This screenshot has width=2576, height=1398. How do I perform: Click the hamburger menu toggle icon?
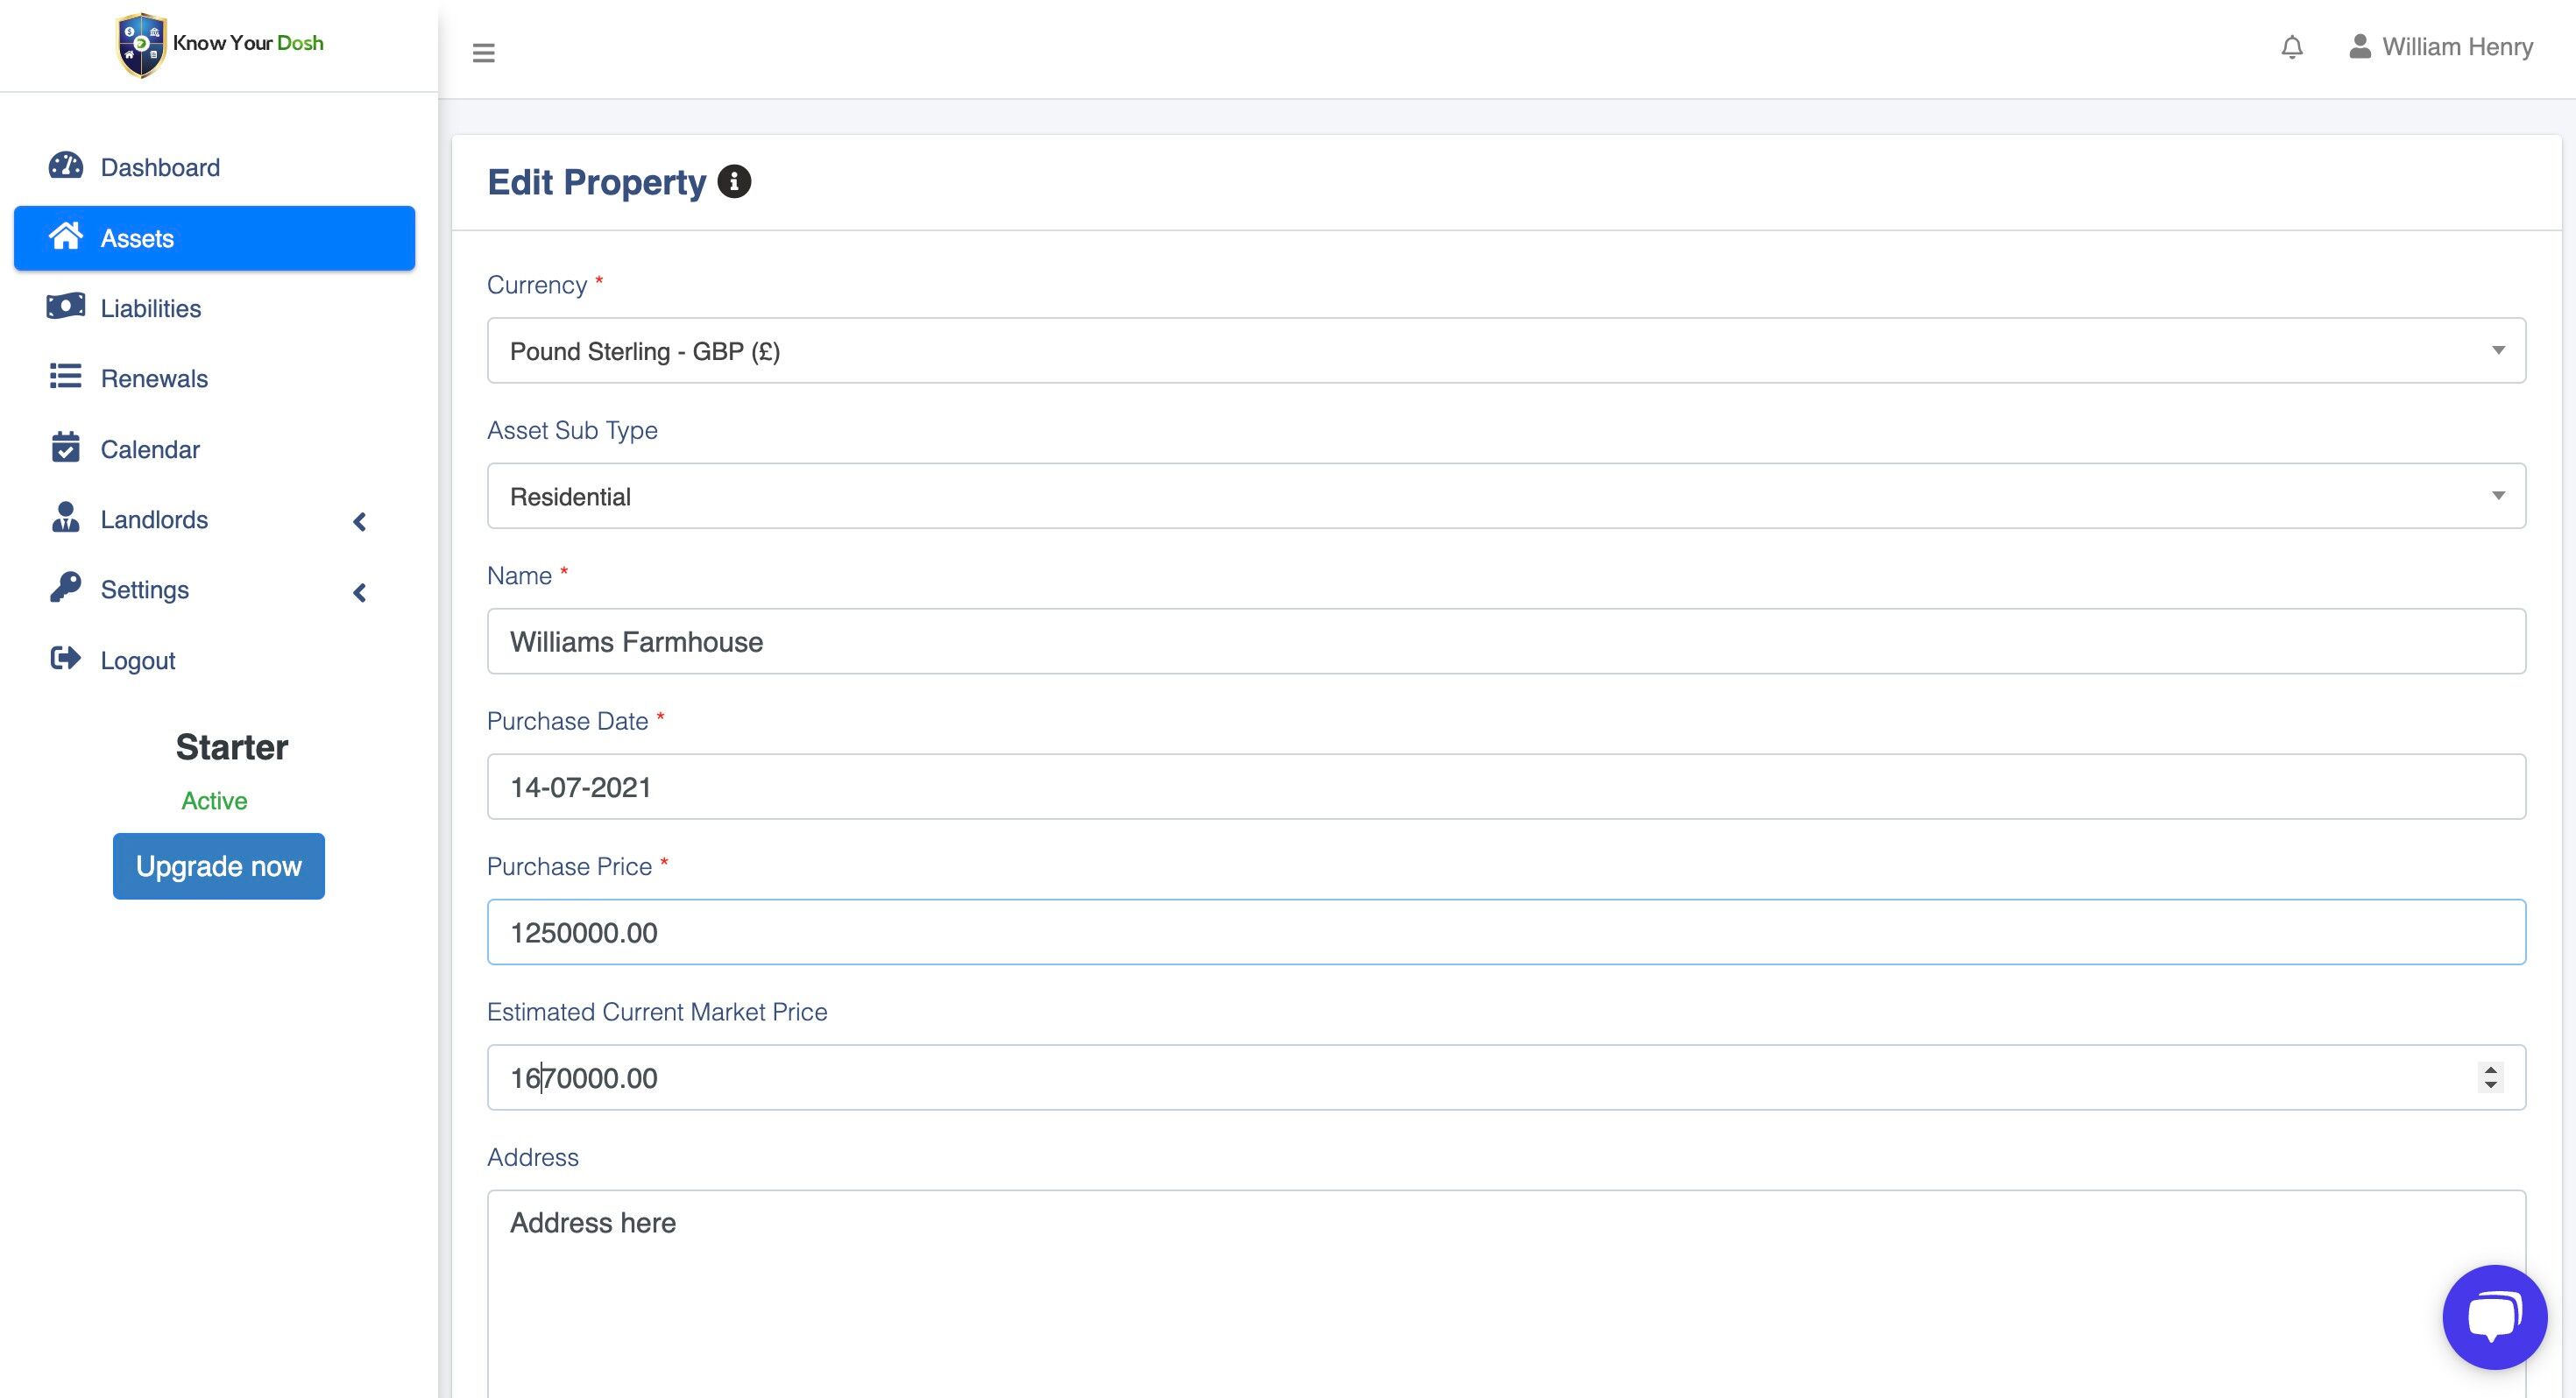[483, 53]
